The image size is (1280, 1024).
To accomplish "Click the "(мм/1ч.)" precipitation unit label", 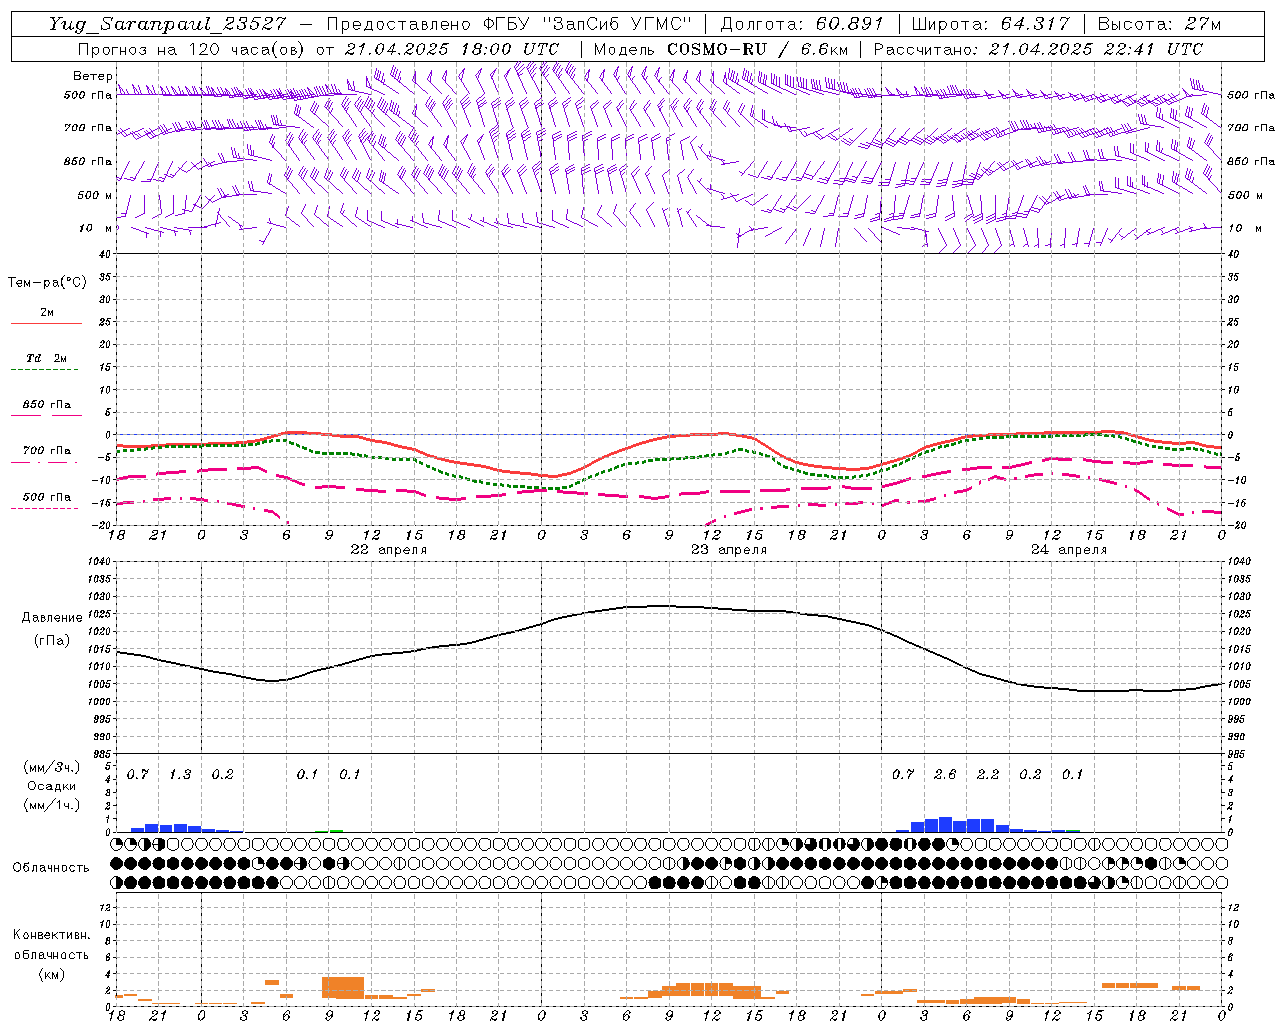I will click(51, 805).
